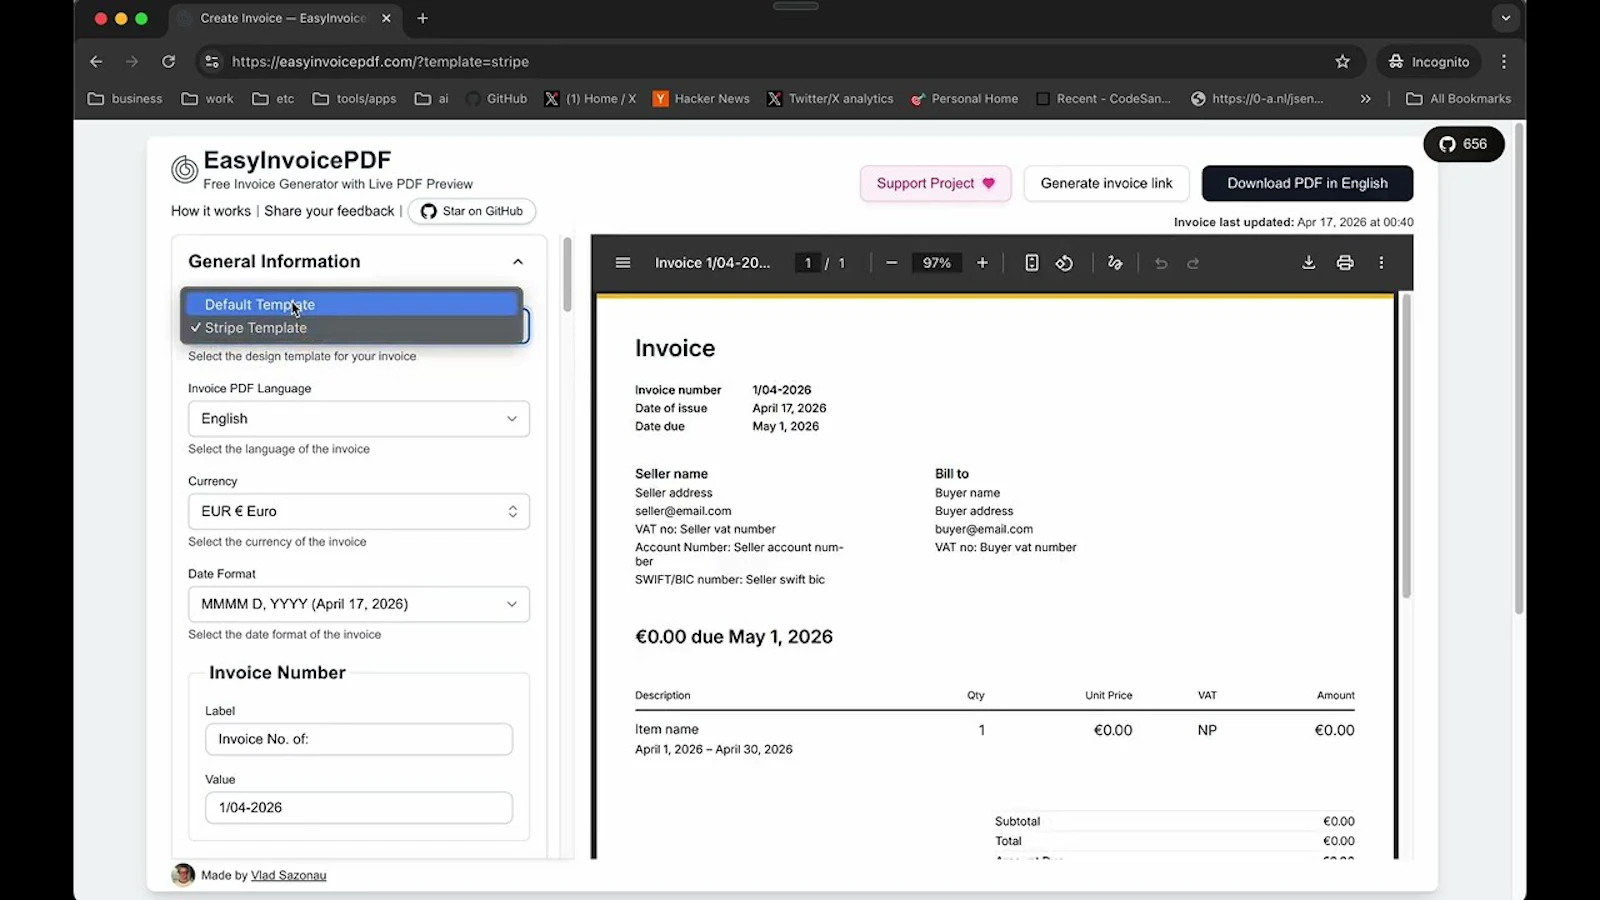Select the annotate/draw tool in PDF viewer

point(1115,263)
